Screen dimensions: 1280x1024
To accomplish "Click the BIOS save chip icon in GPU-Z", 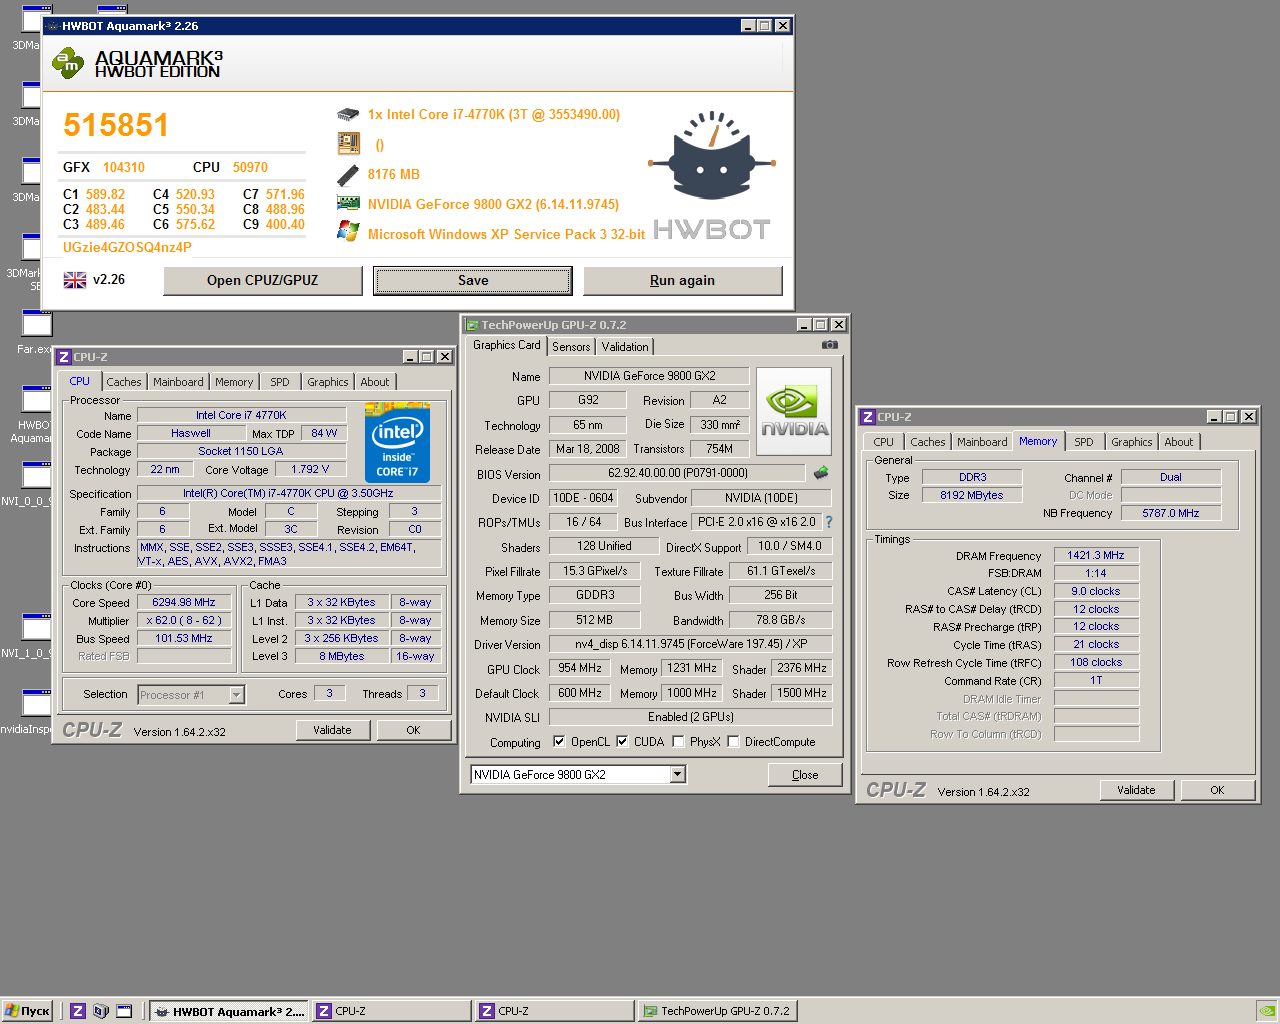I will click(821, 473).
